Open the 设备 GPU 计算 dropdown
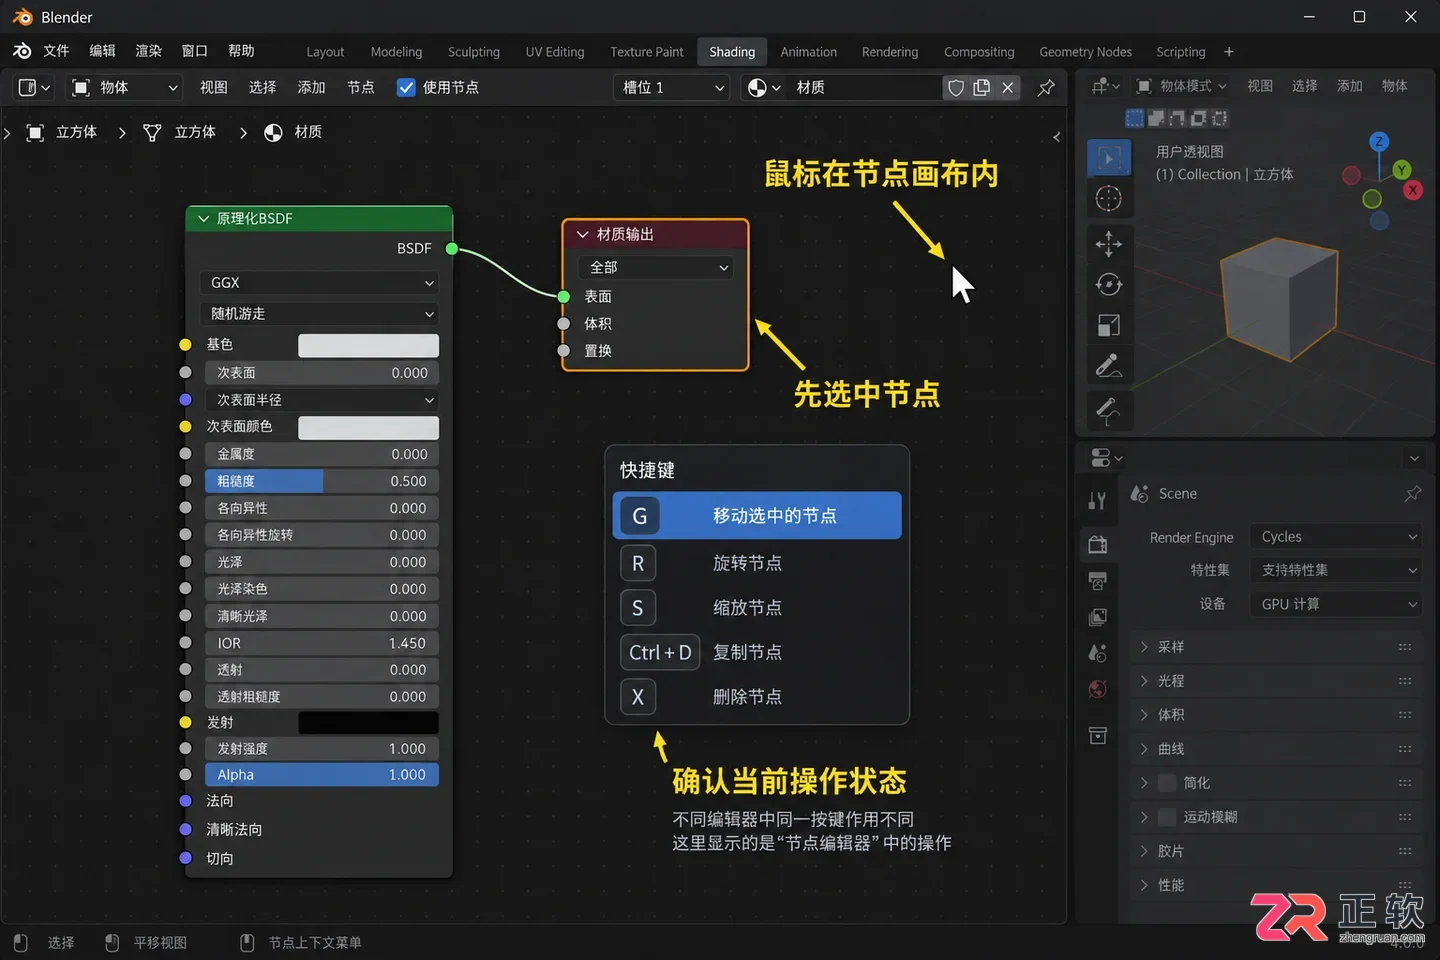1440x960 pixels. (x=1336, y=604)
